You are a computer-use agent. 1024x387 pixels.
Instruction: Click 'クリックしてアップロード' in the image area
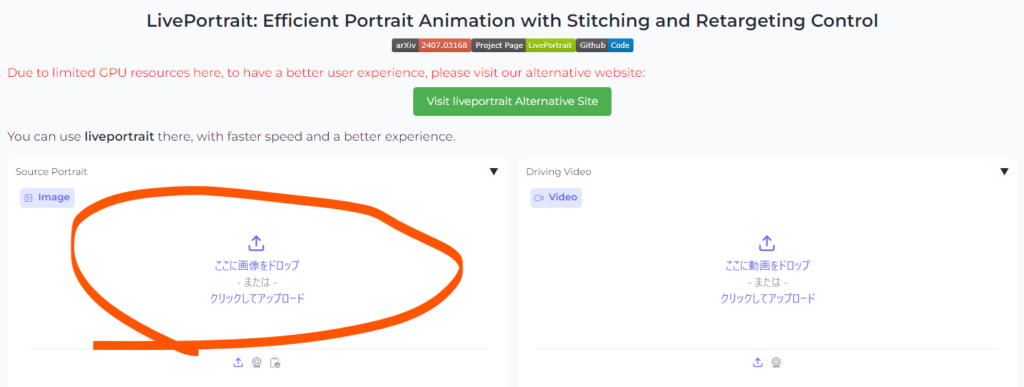[x=257, y=298]
